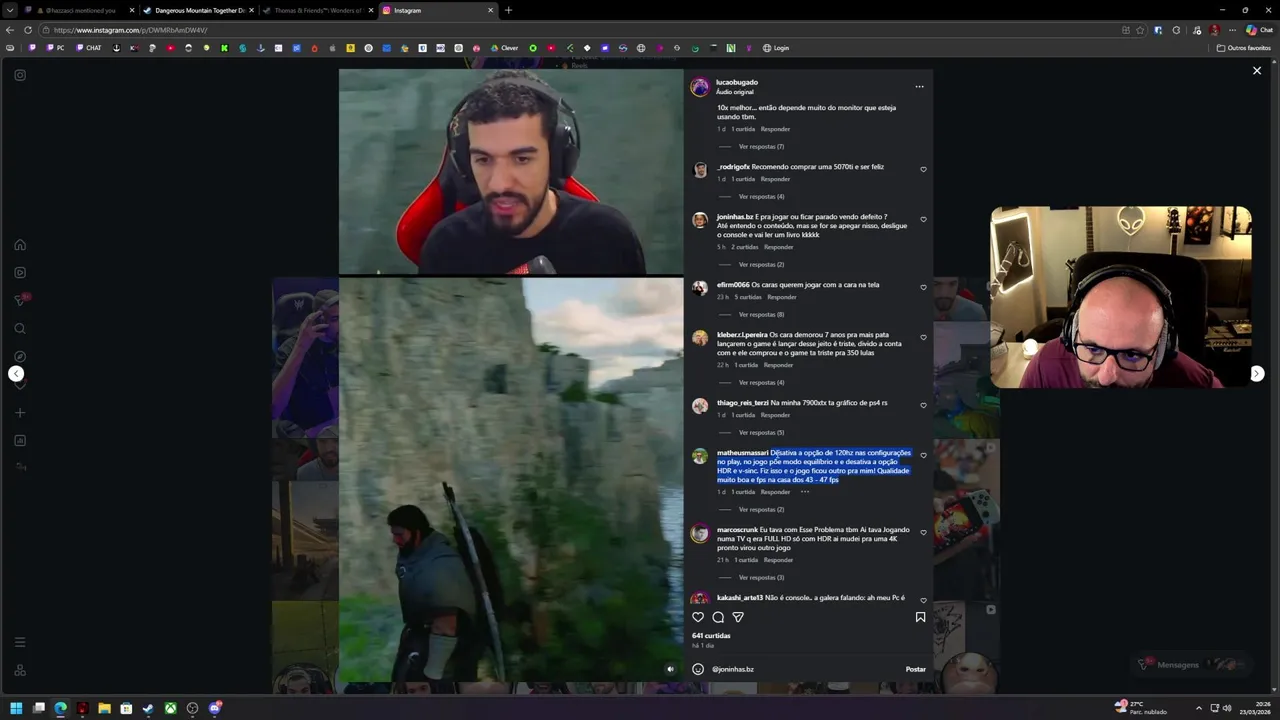
Task: Open the Dashboard chart icon in sidebar
Action: 19,440
